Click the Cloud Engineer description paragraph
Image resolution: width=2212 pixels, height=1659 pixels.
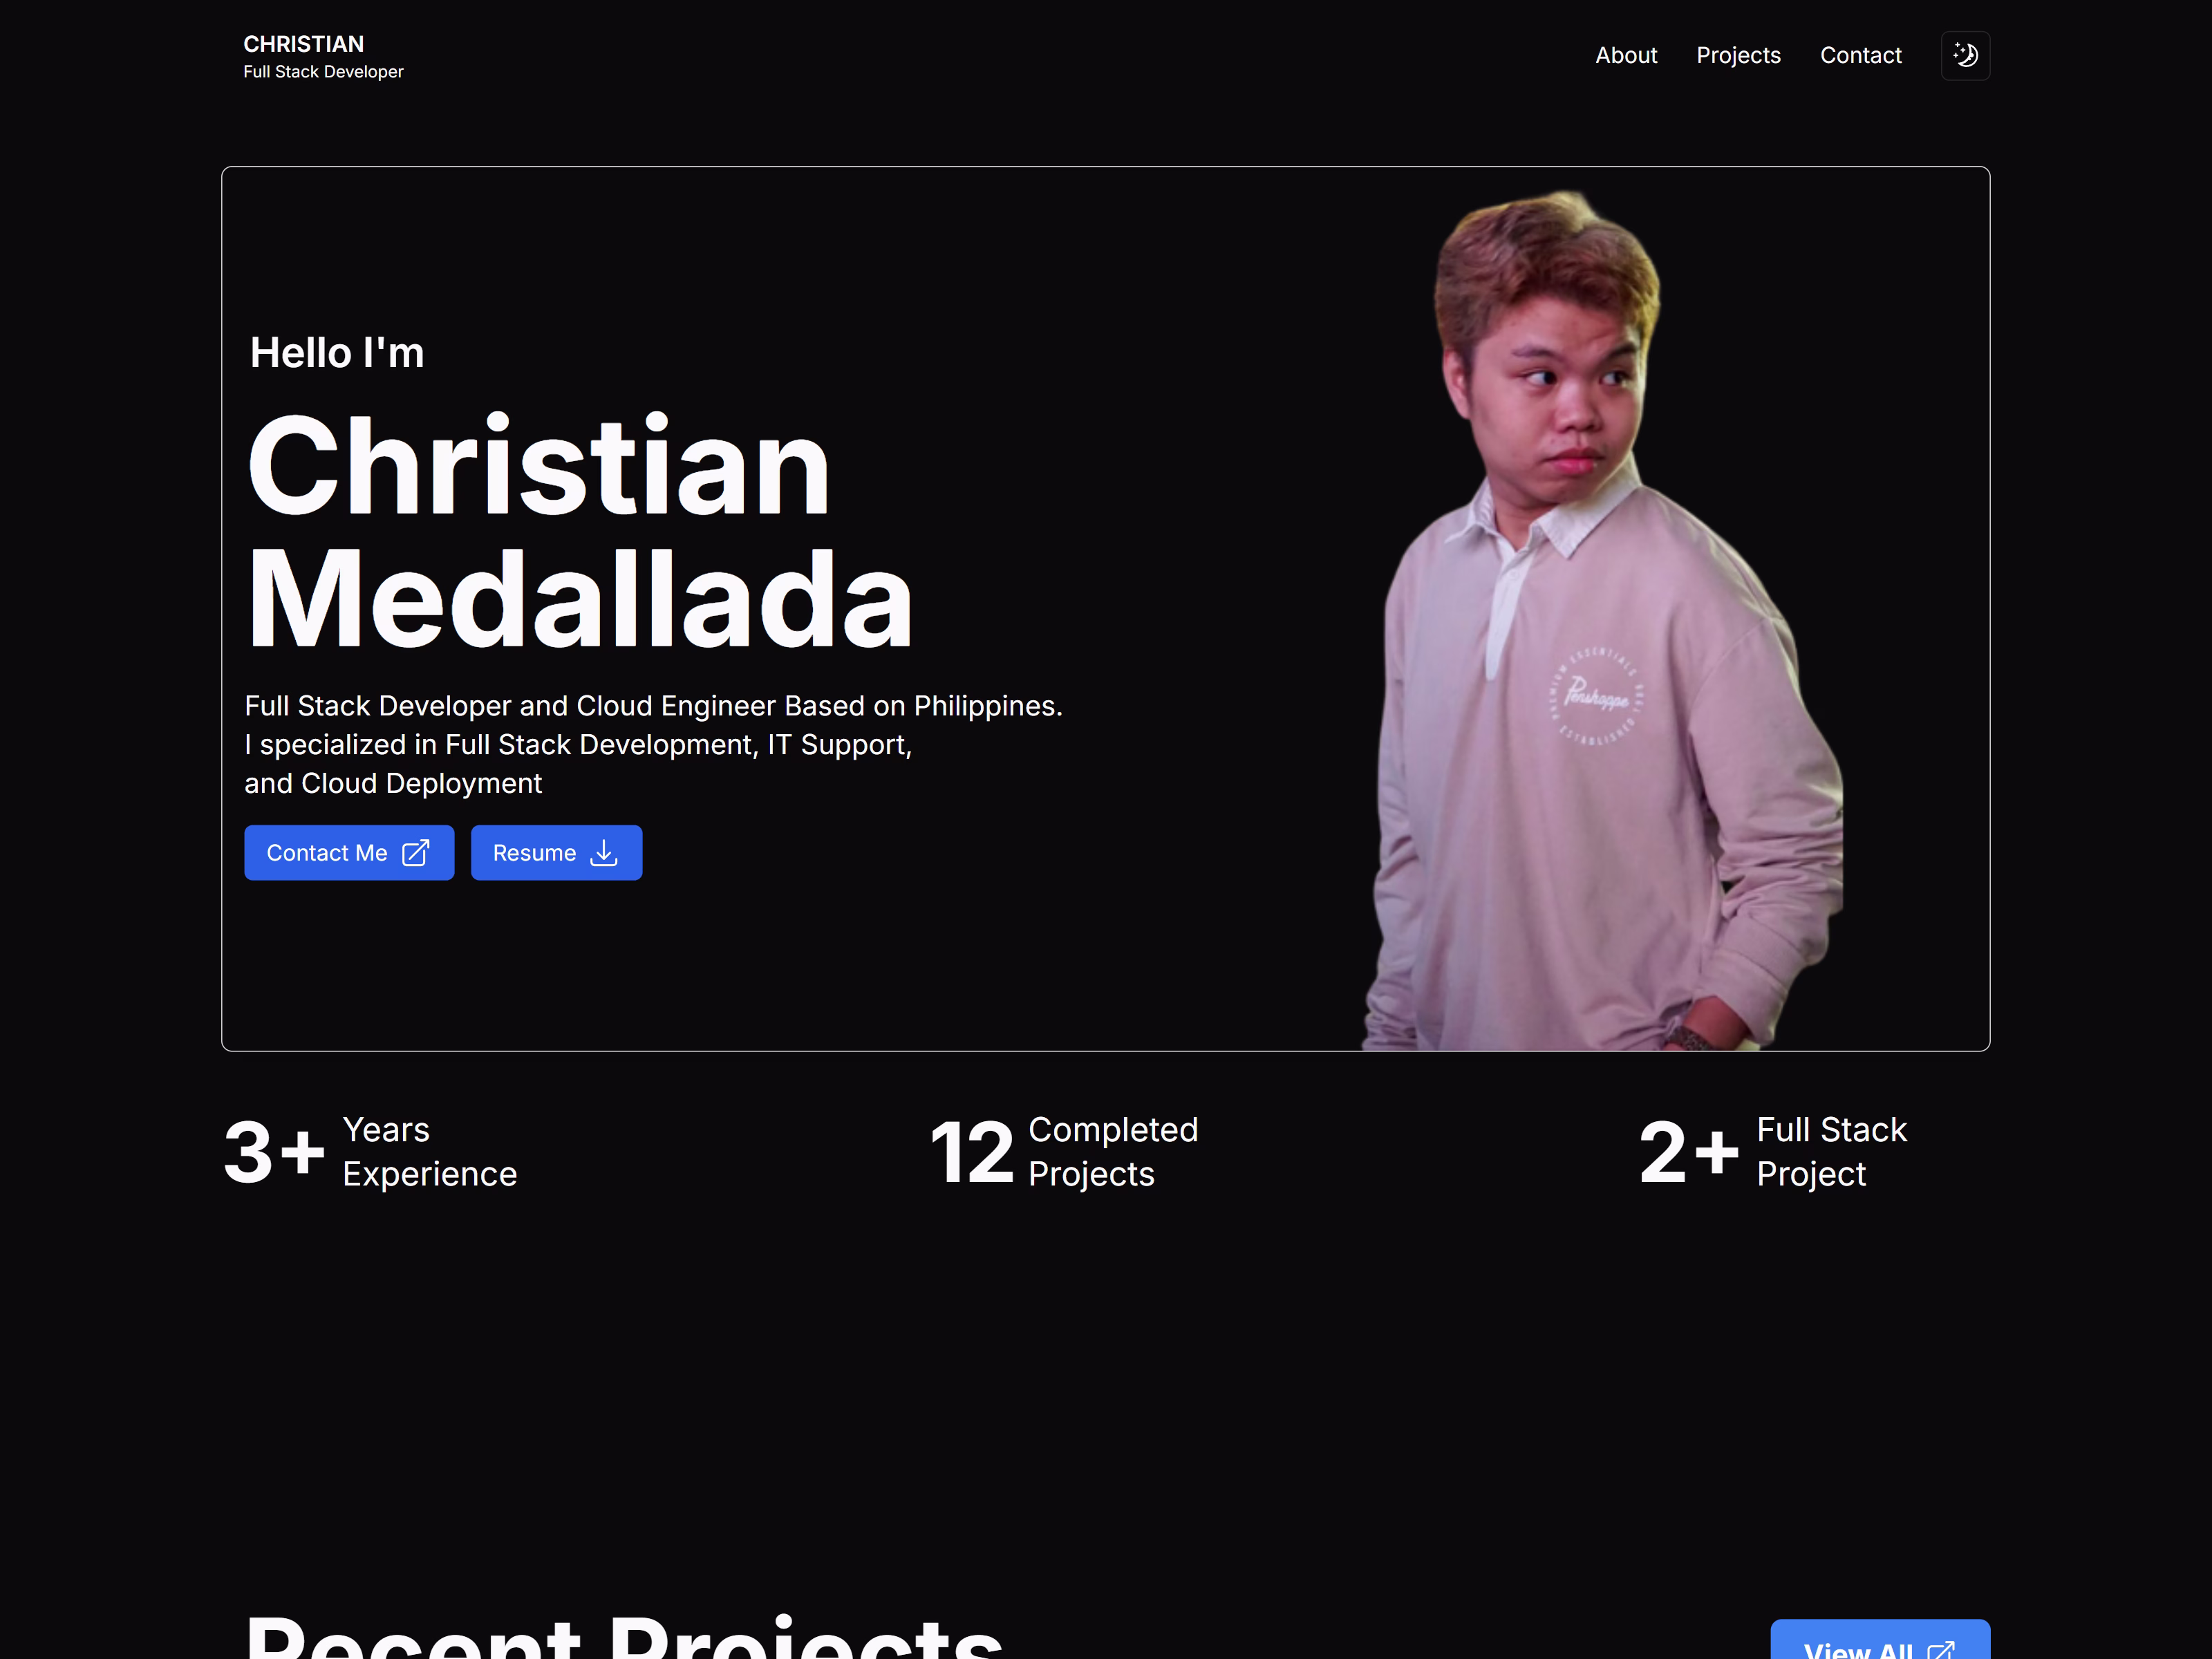tap(653, 744)
